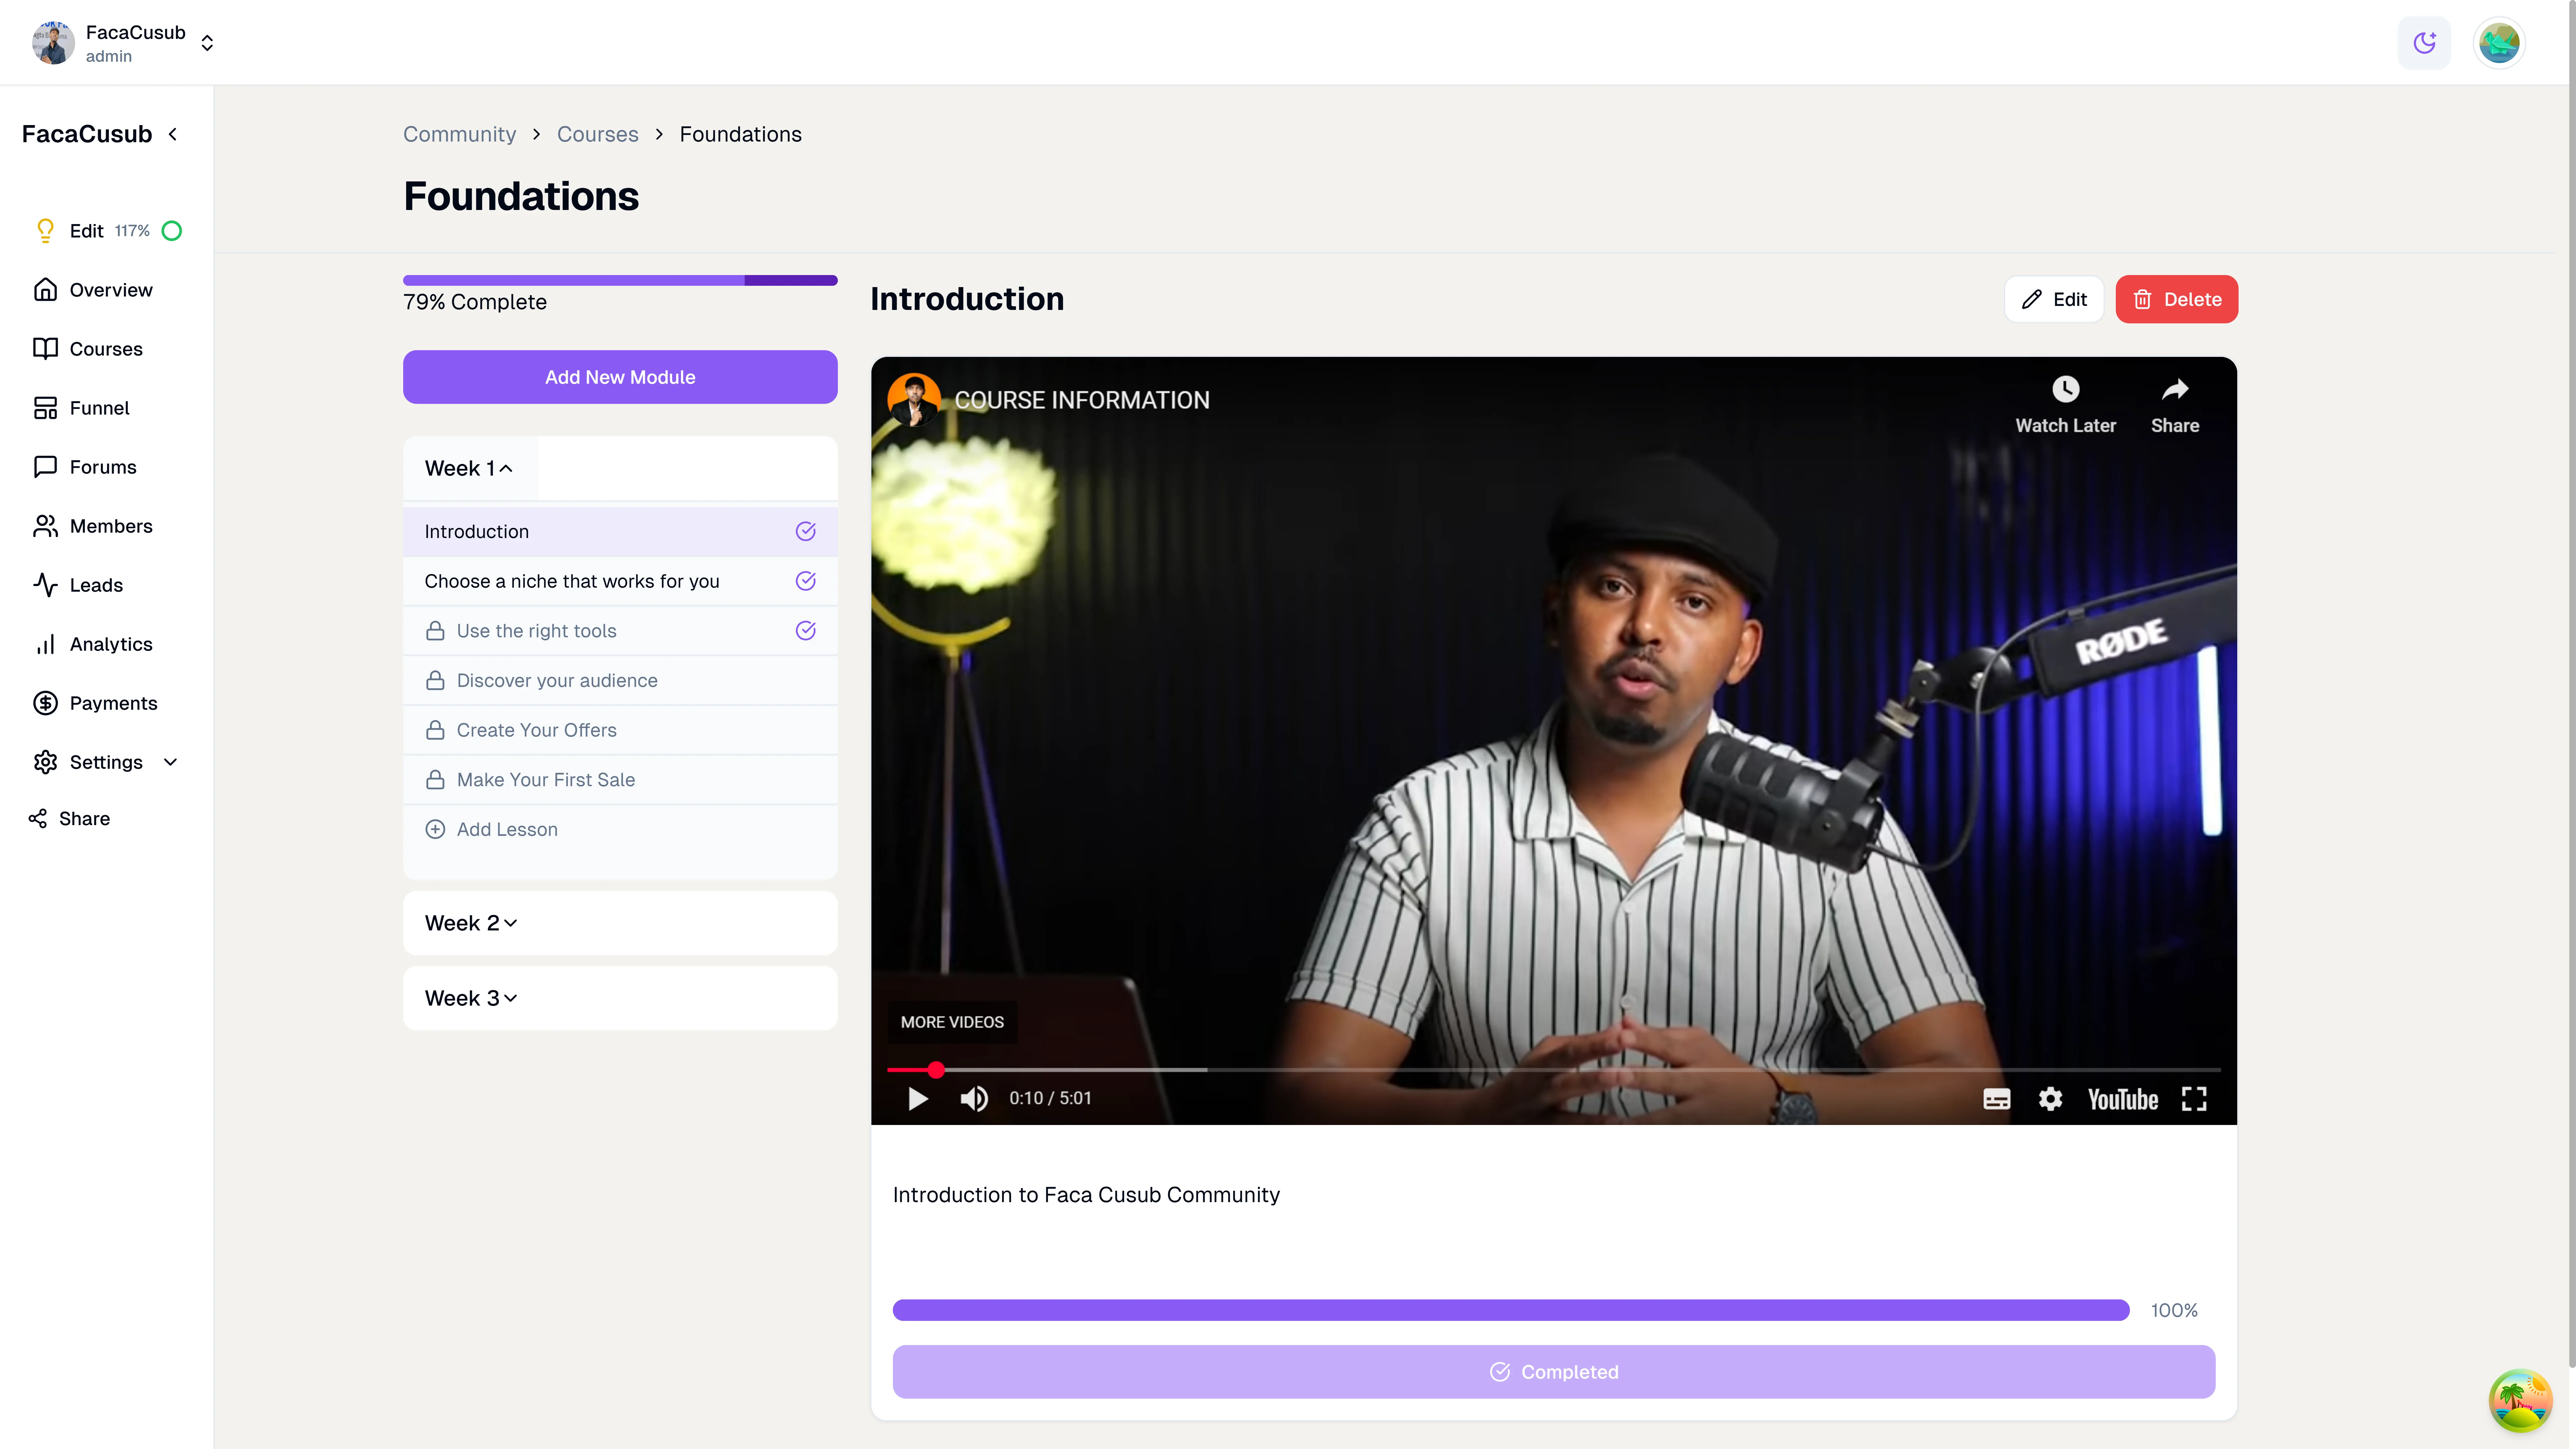
Task: Click the Edit lightbulb icon in sidebar
Action: pos(45,231)
